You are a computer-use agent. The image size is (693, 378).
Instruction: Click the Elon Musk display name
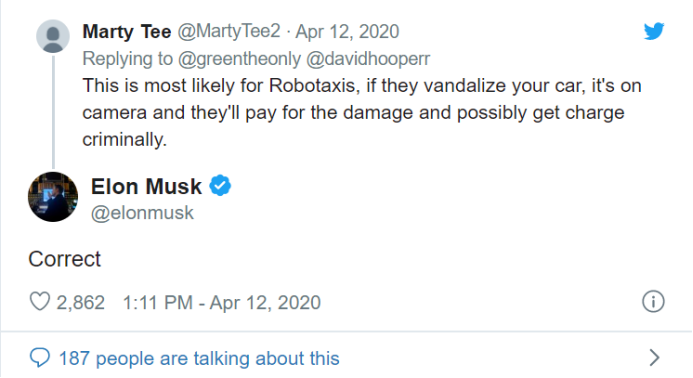pyautogui.click(x=146, y=186)
